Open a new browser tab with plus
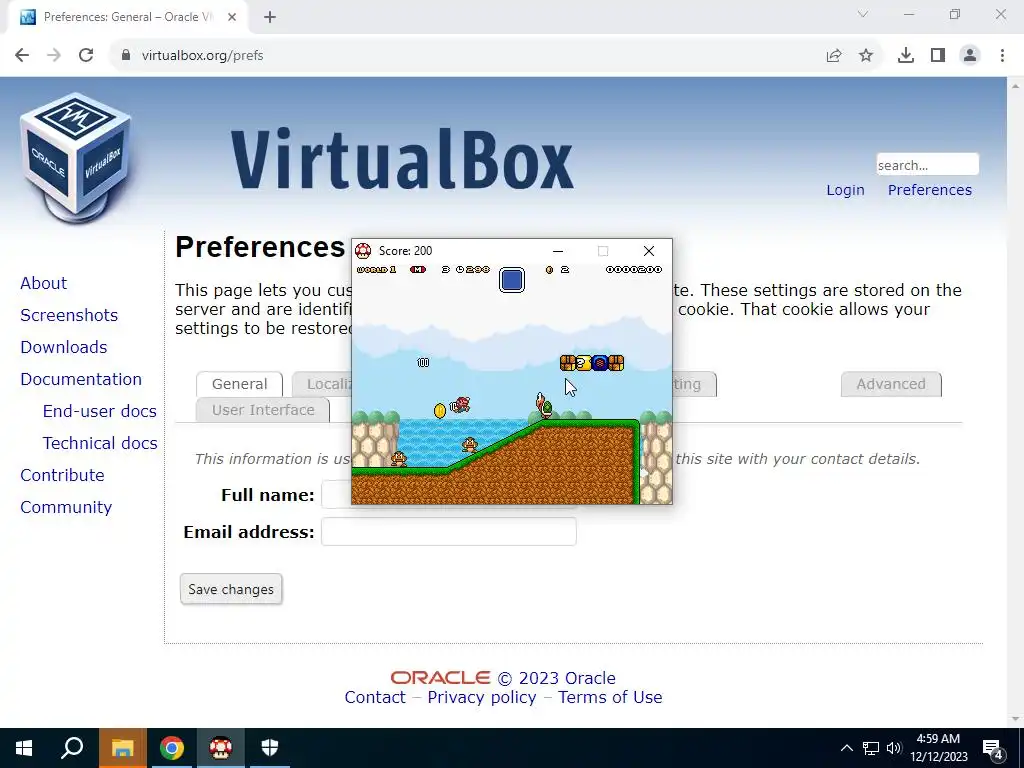 tap(270, 17)
